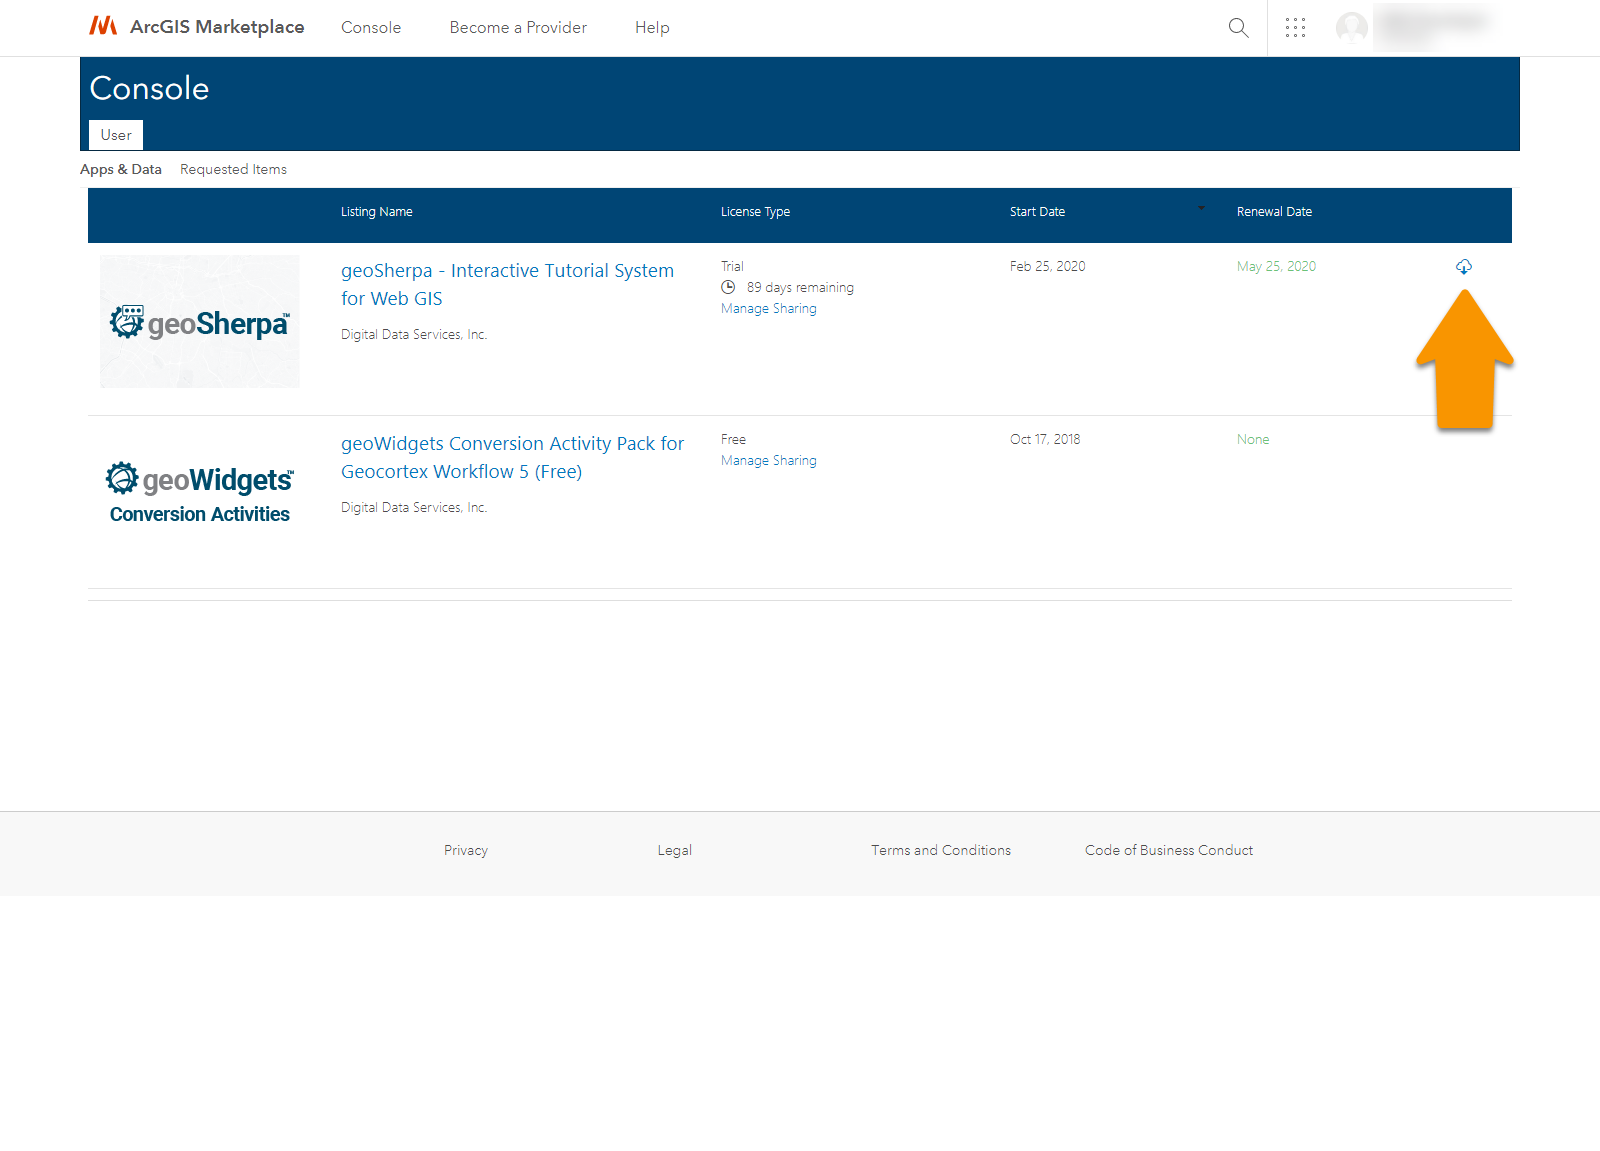
Task: Click Manage Sharing for geoWidgets free license
Action: 768,460
